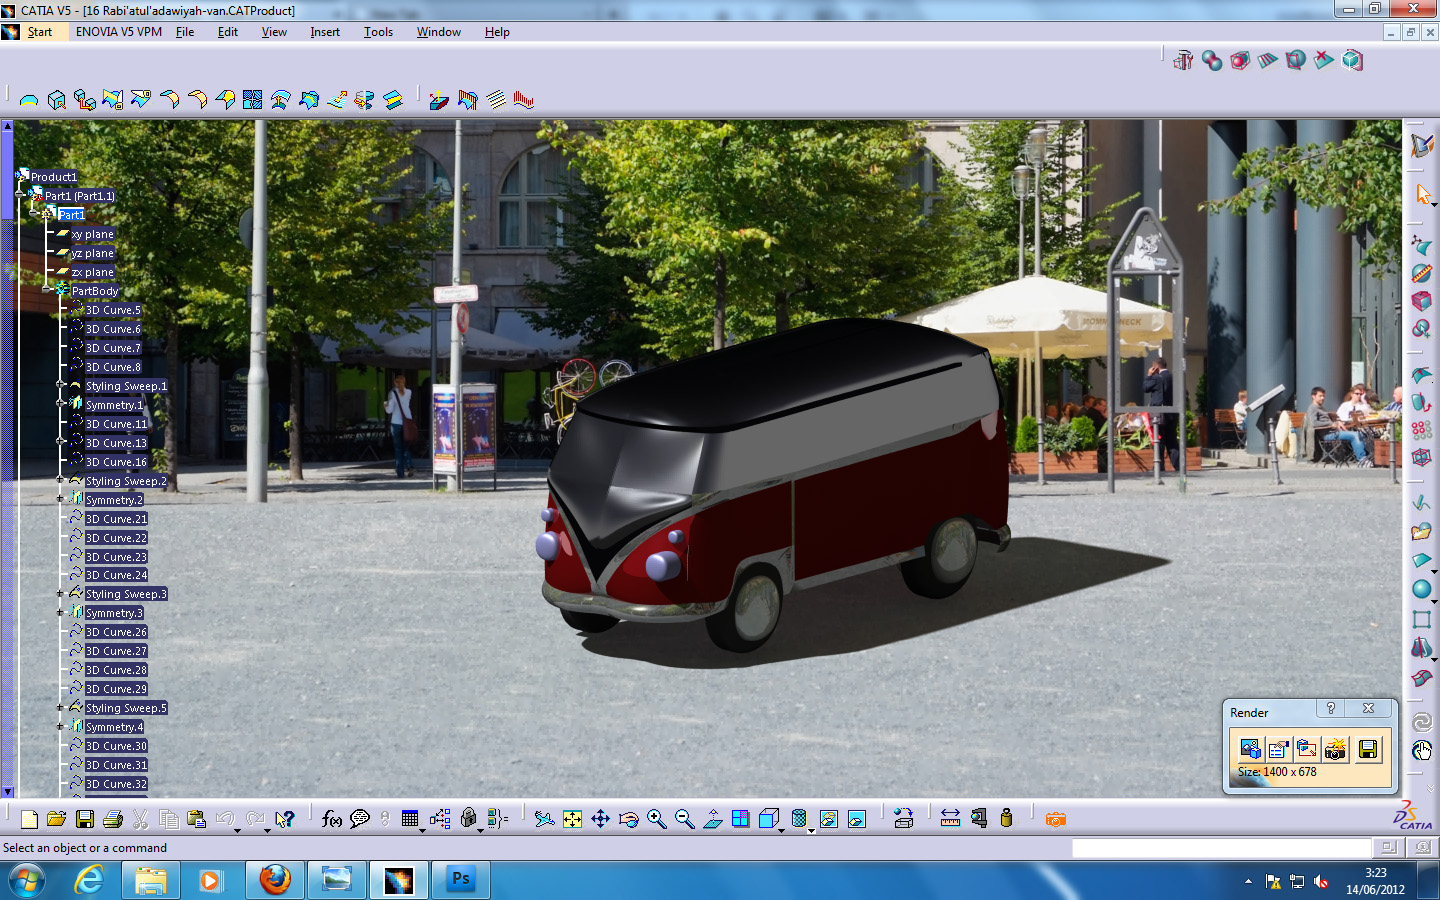The image size is (1440, 900).
Task: Select the Rotate tool
Action: click(x=629, y=818)
